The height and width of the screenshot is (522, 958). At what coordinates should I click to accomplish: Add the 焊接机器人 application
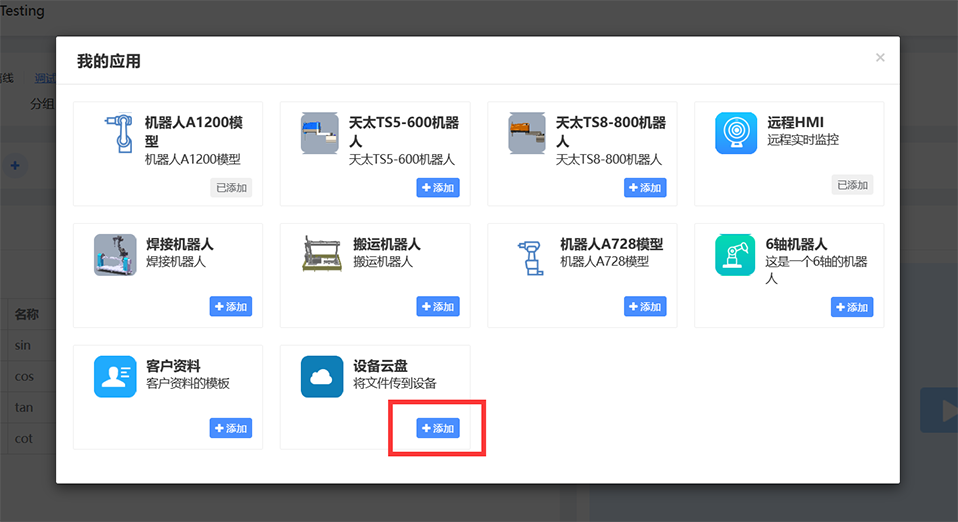(x=231, y=307)
